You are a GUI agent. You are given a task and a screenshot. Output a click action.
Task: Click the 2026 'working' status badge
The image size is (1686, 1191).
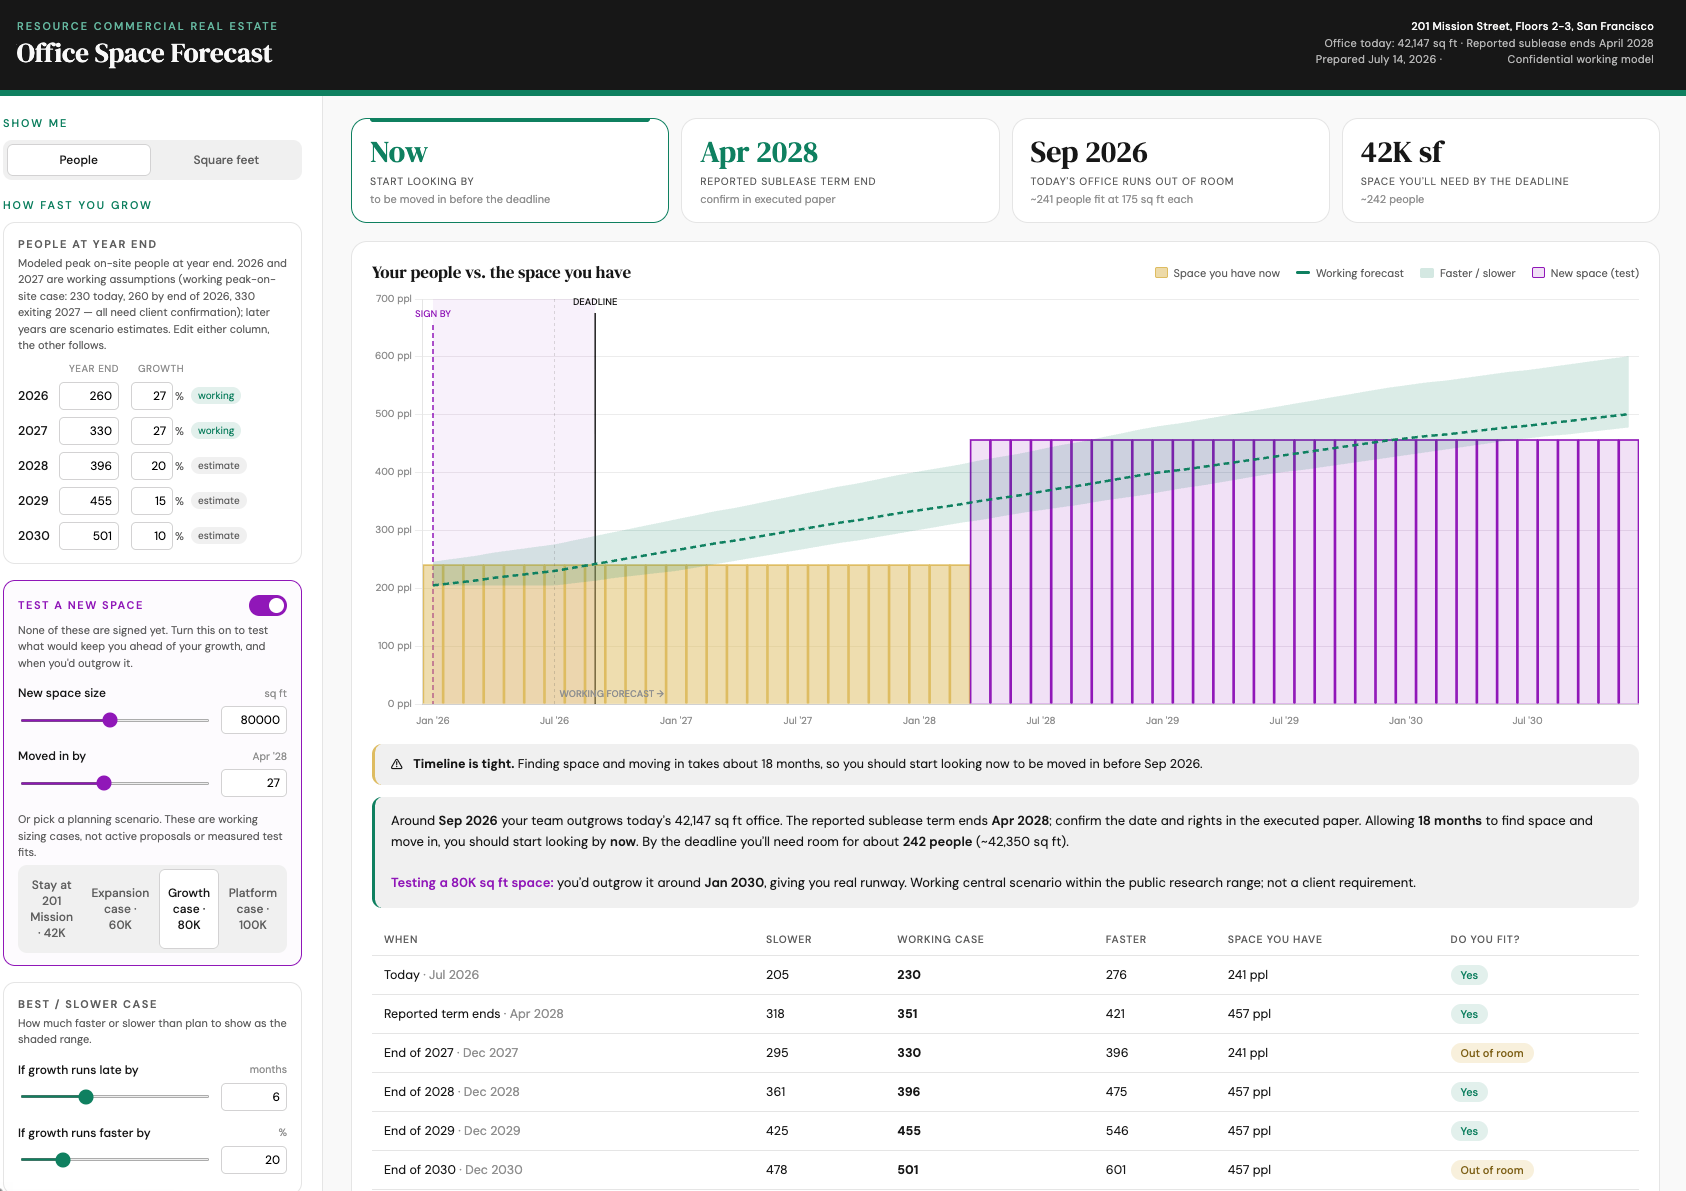coord(216,396)
